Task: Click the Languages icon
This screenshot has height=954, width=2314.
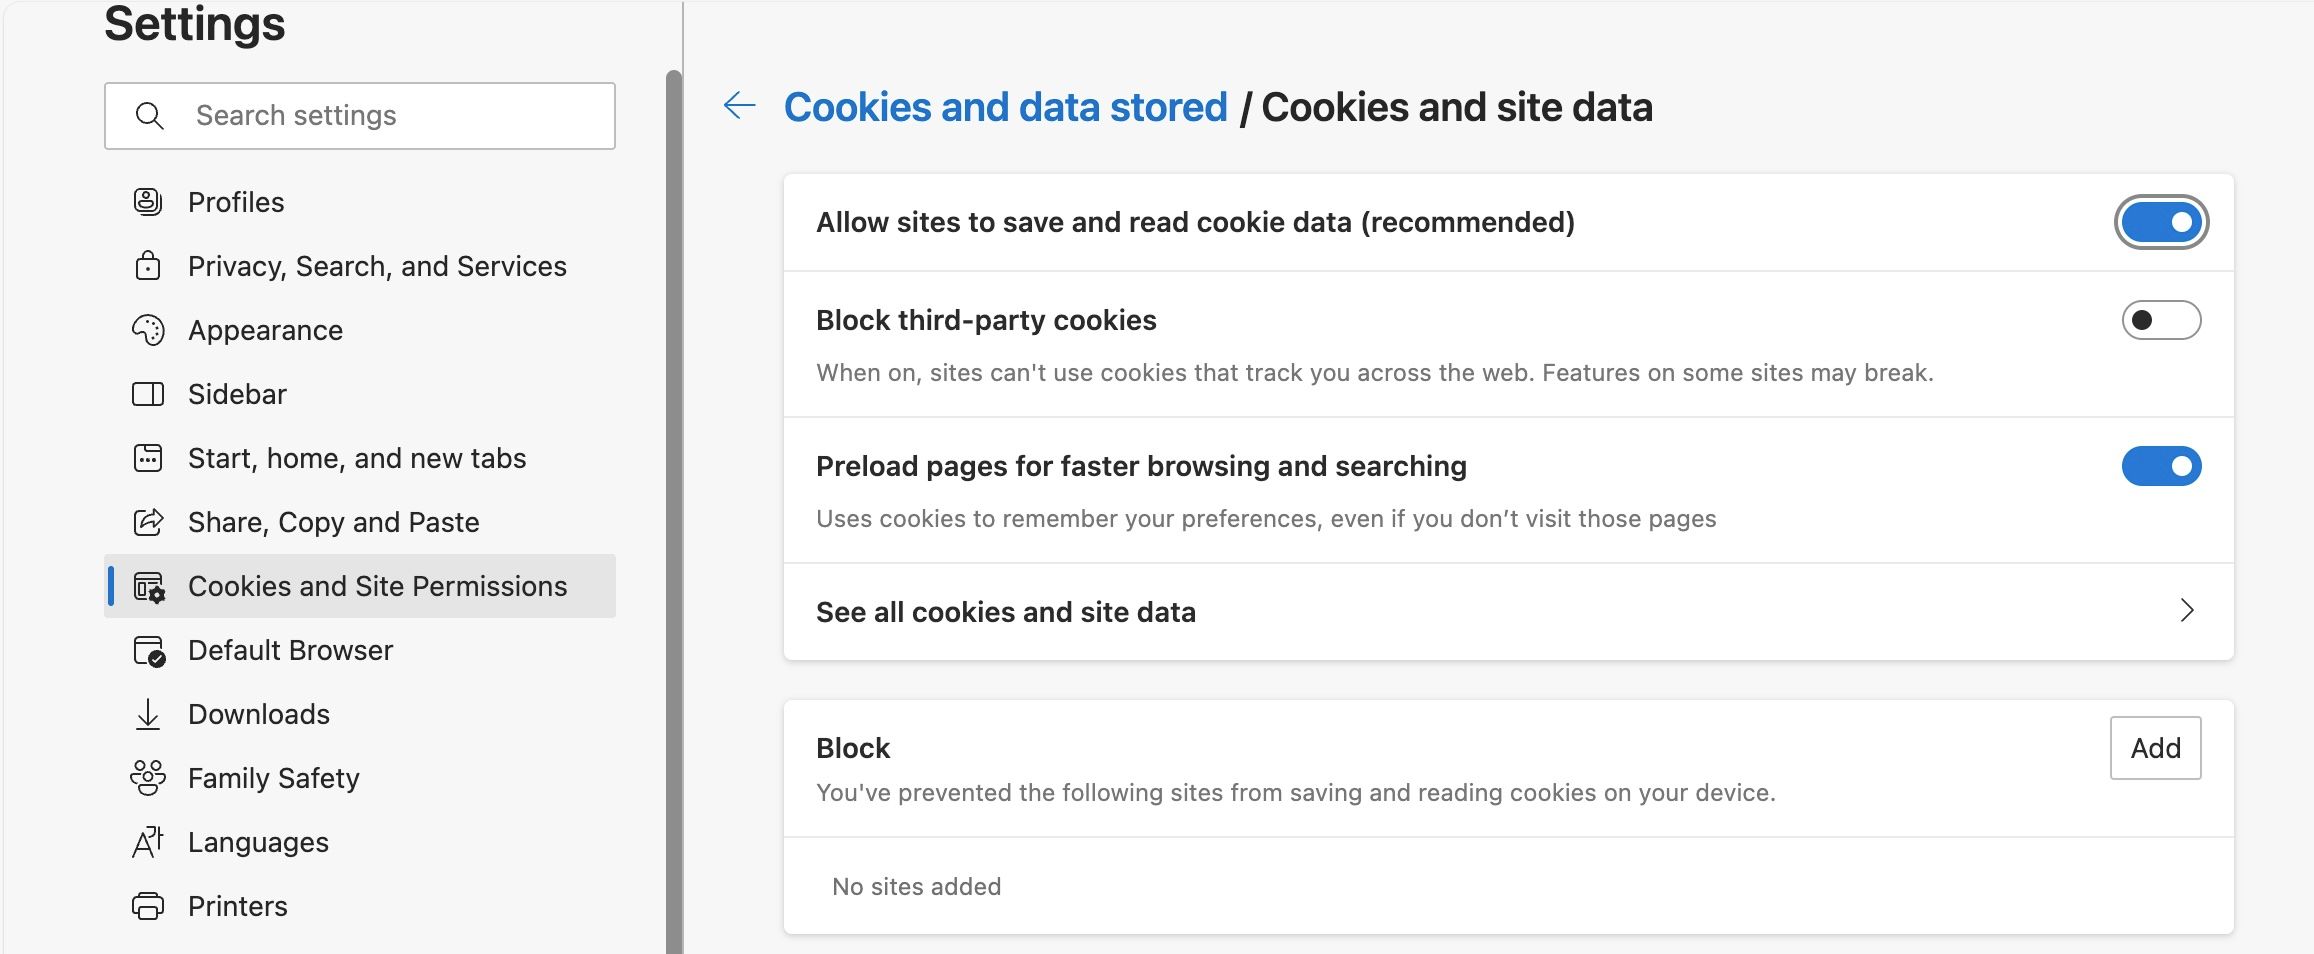Action: [148, 842]
